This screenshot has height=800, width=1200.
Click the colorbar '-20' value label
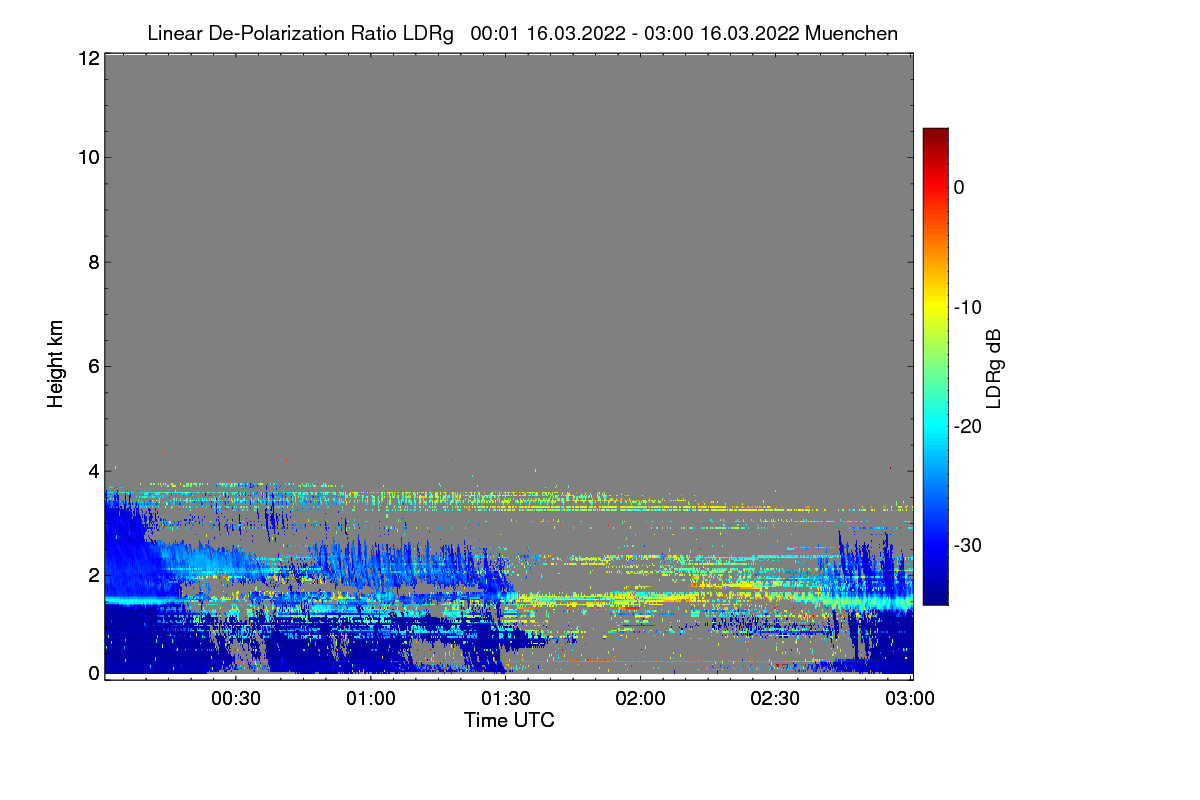(967, 426)
